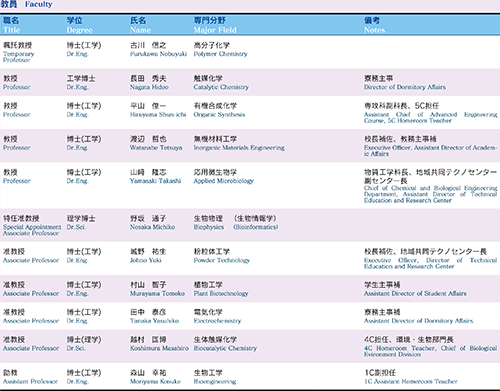Click the 'Faculty' heading text

[39, 4]
